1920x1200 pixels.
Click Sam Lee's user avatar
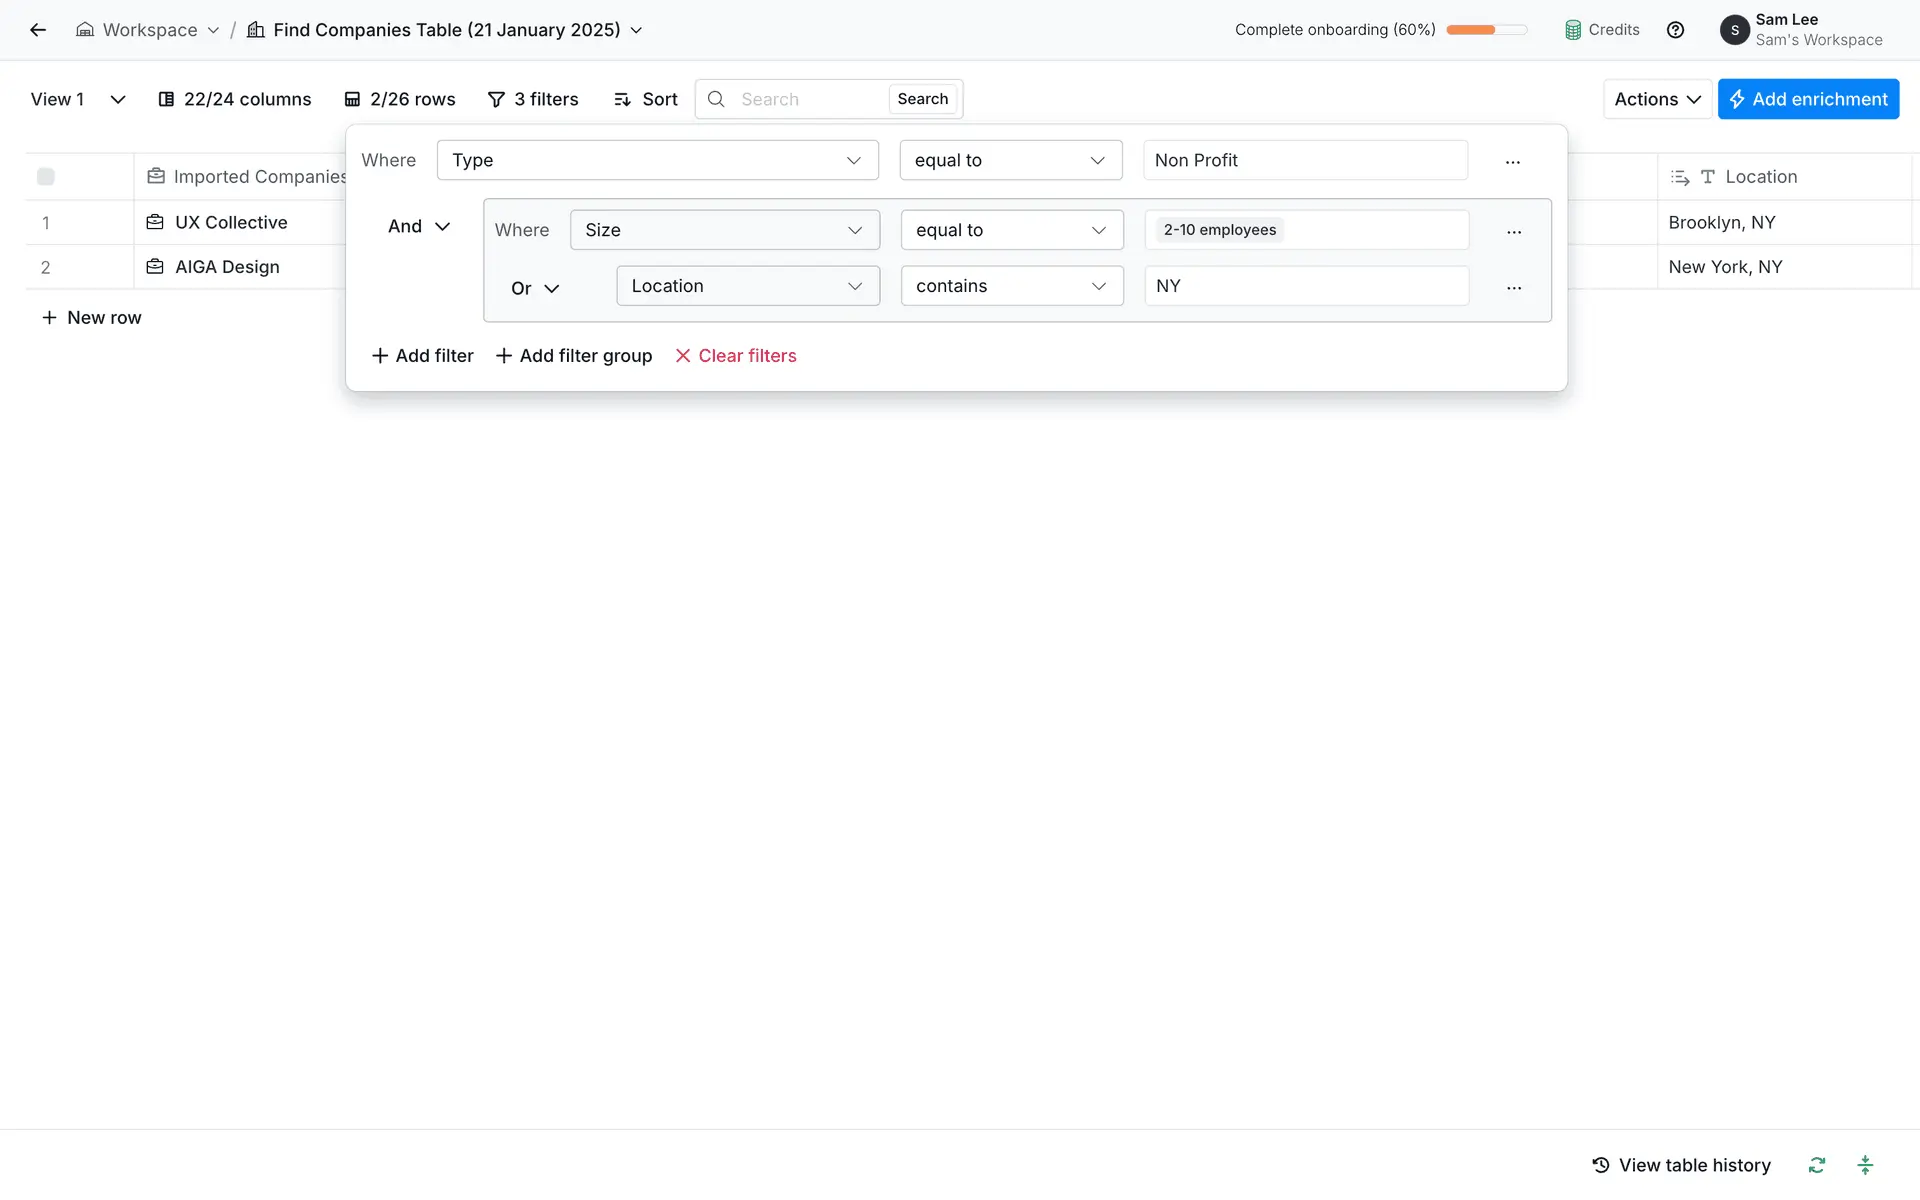click(x=1734, y=30)
